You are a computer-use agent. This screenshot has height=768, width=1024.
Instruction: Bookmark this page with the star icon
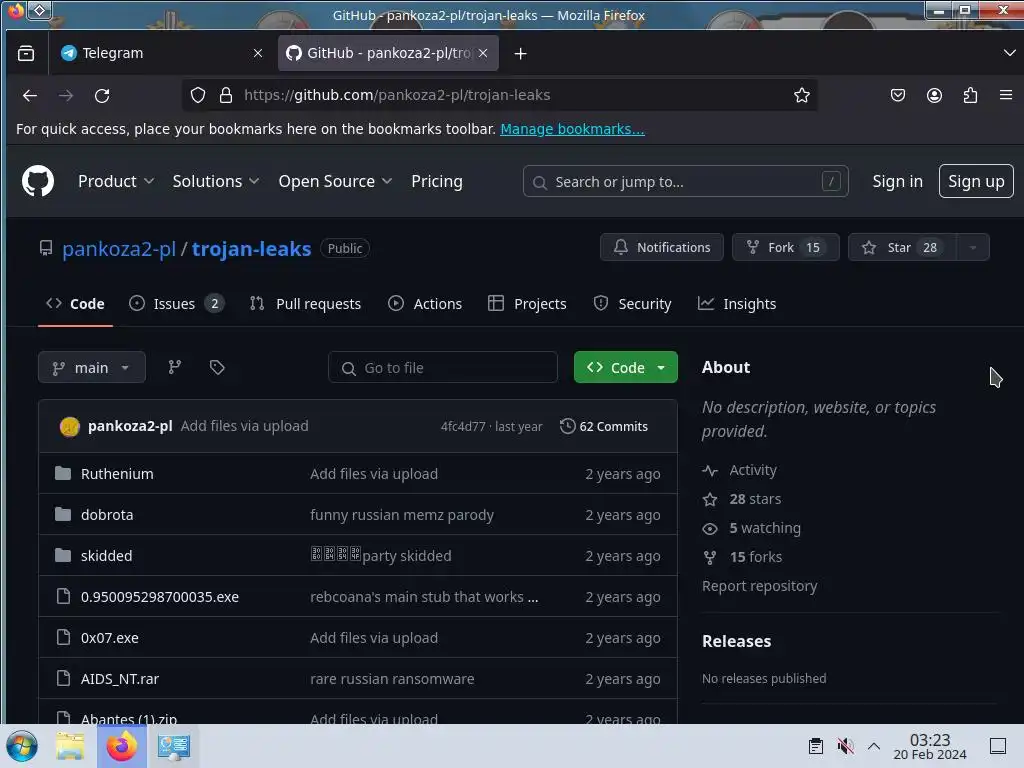[802, 95]
